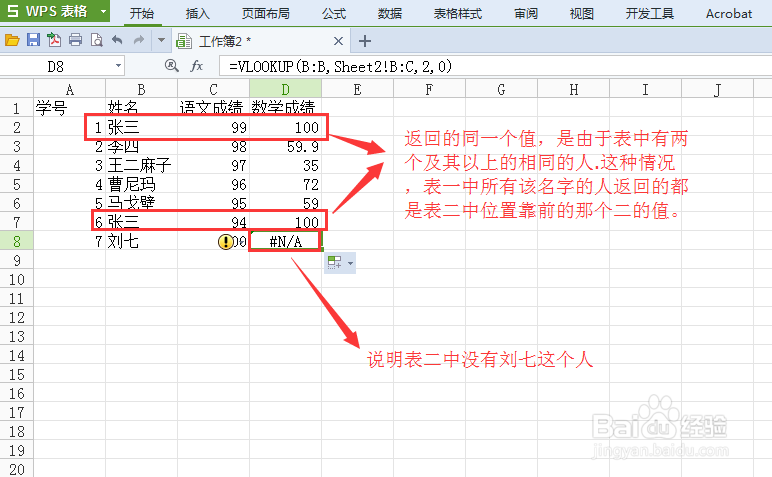The width and height of the screenshot is (772, 477).
Task: Open file with folder icon
Action: pyautogui.click(x=12, y=40)
